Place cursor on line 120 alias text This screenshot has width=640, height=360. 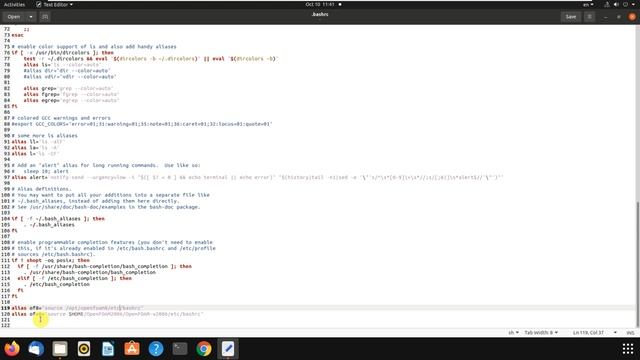click(107, 314)
